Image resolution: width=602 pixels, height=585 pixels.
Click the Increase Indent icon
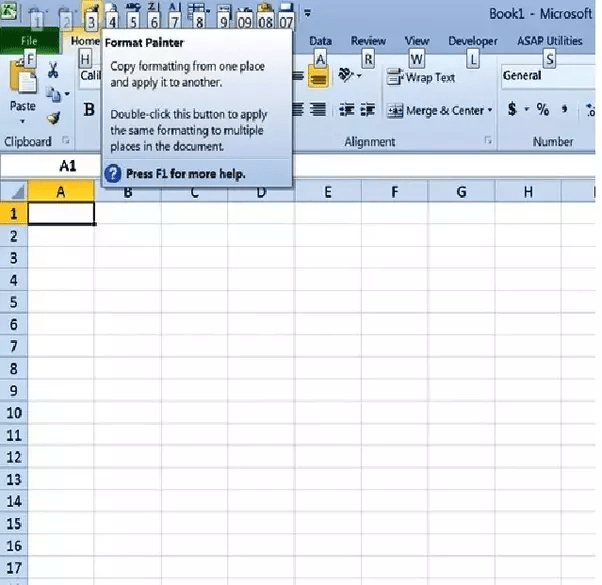click(368, 110)
